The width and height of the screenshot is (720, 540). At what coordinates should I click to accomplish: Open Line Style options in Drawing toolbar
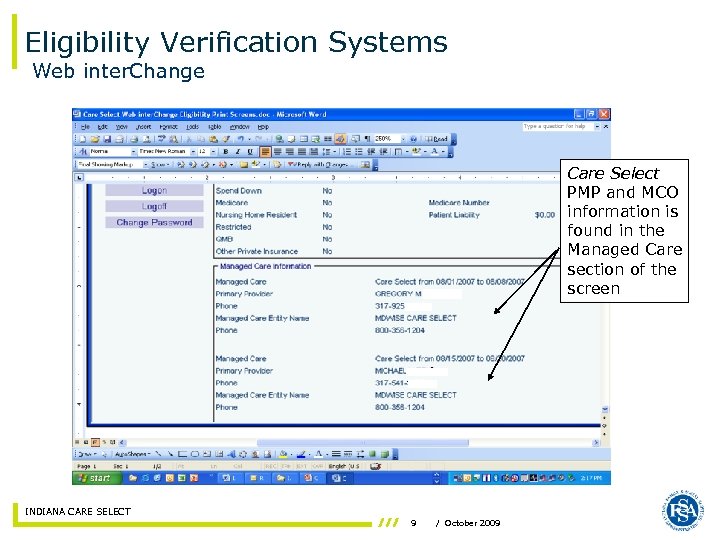336,455
